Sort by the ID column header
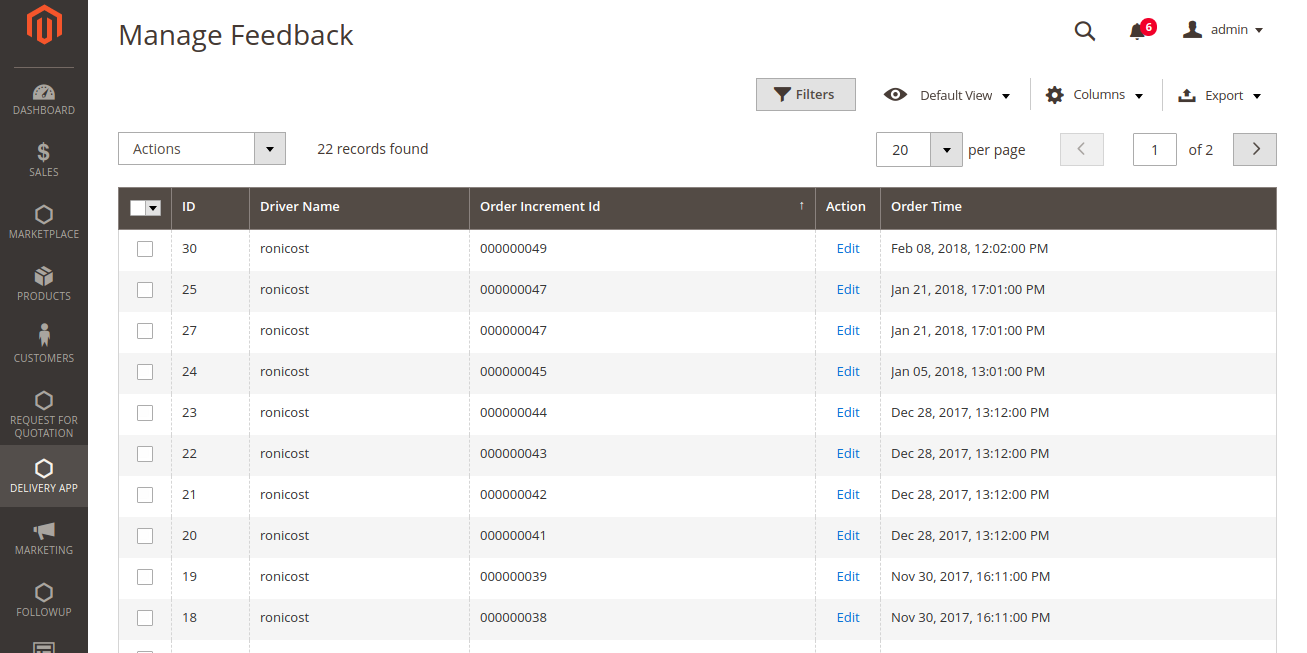The image size is (1307, 653). pos(210,207)
